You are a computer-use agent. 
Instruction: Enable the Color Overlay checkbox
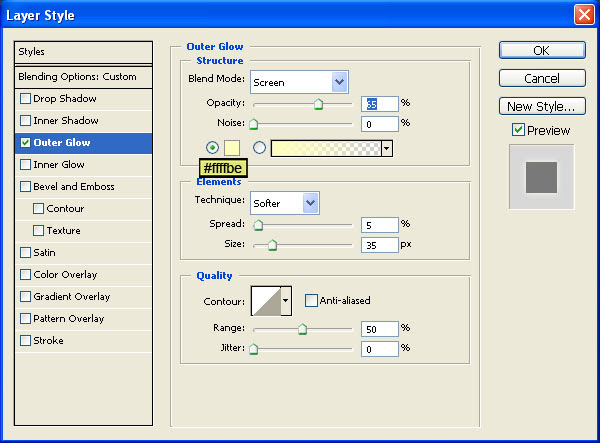pos(25,275)
